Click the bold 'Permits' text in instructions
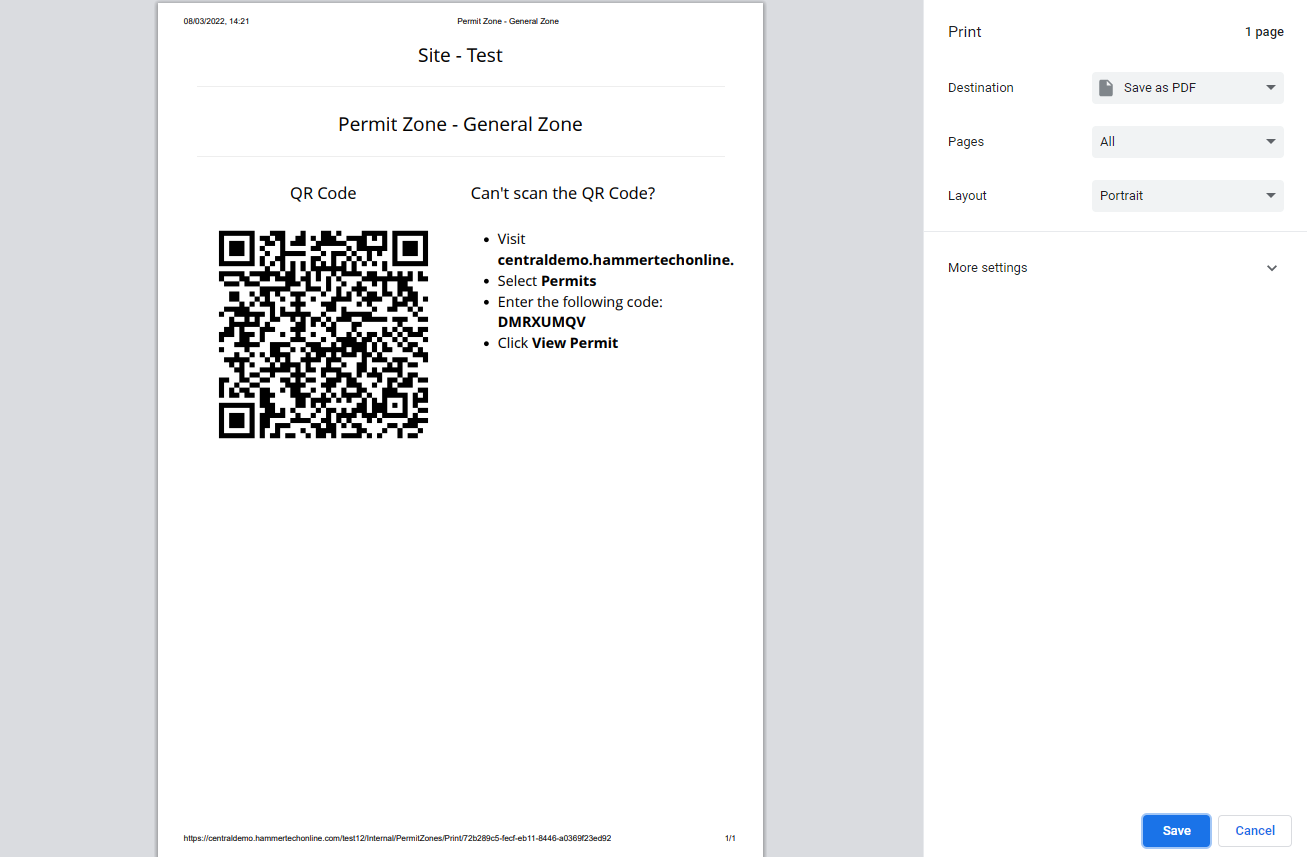This screenshot has height=857, width=1307. (568, 281)
